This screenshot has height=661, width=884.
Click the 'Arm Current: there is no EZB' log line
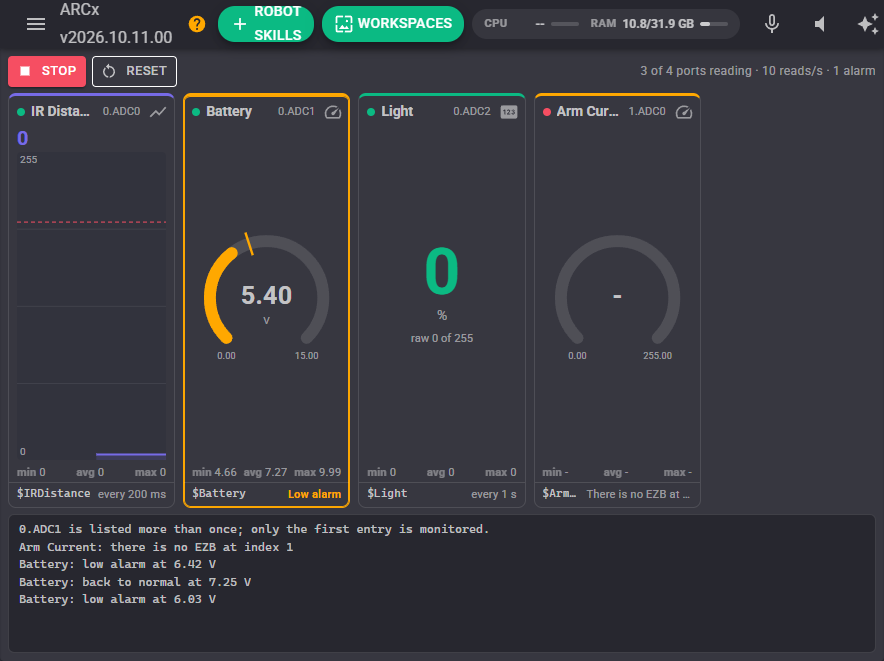point(156,547)
